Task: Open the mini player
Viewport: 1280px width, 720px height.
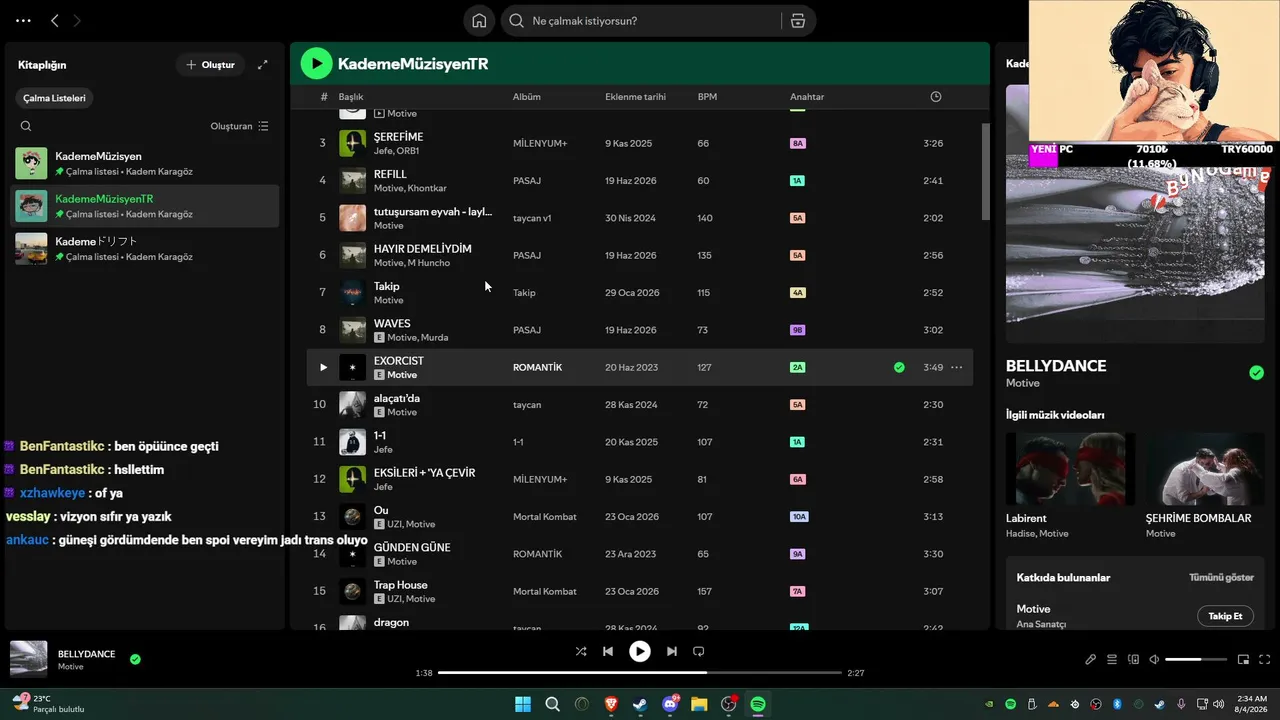Action: [x=1244, y=659]
